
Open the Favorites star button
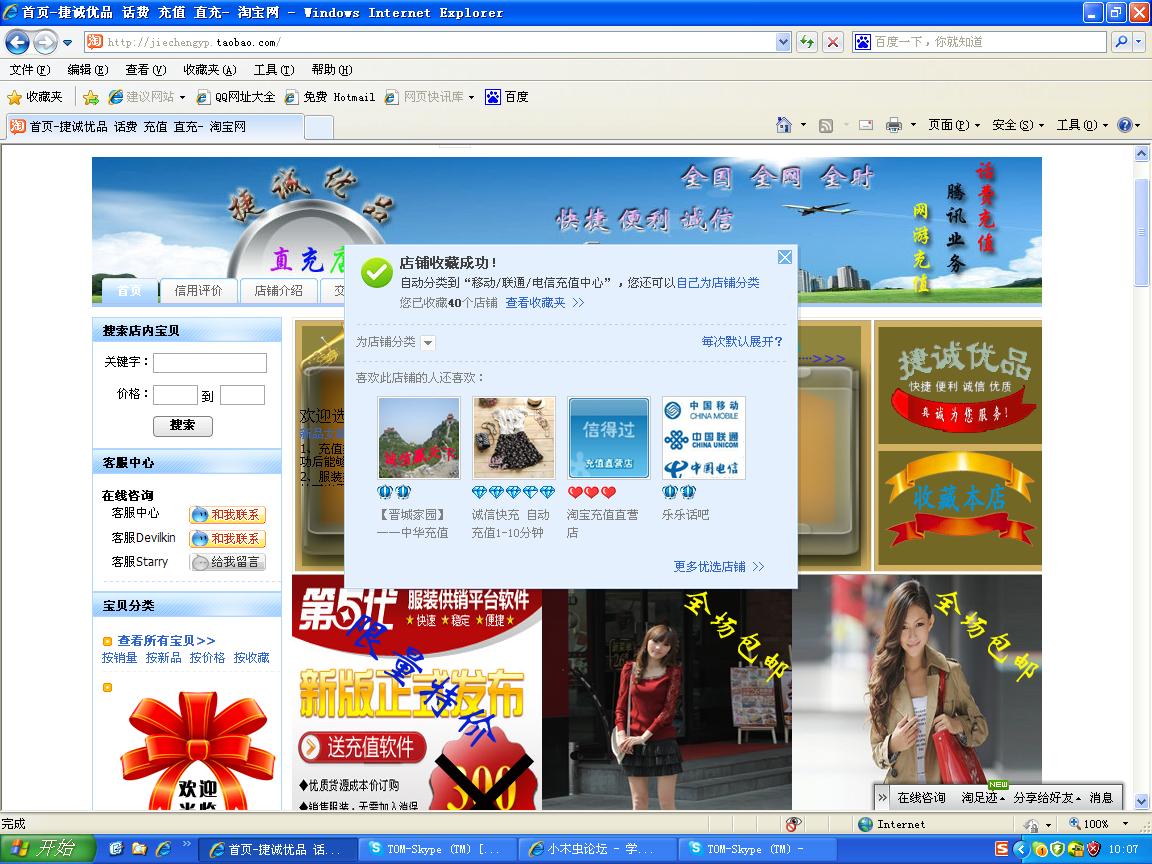(35, 97)
